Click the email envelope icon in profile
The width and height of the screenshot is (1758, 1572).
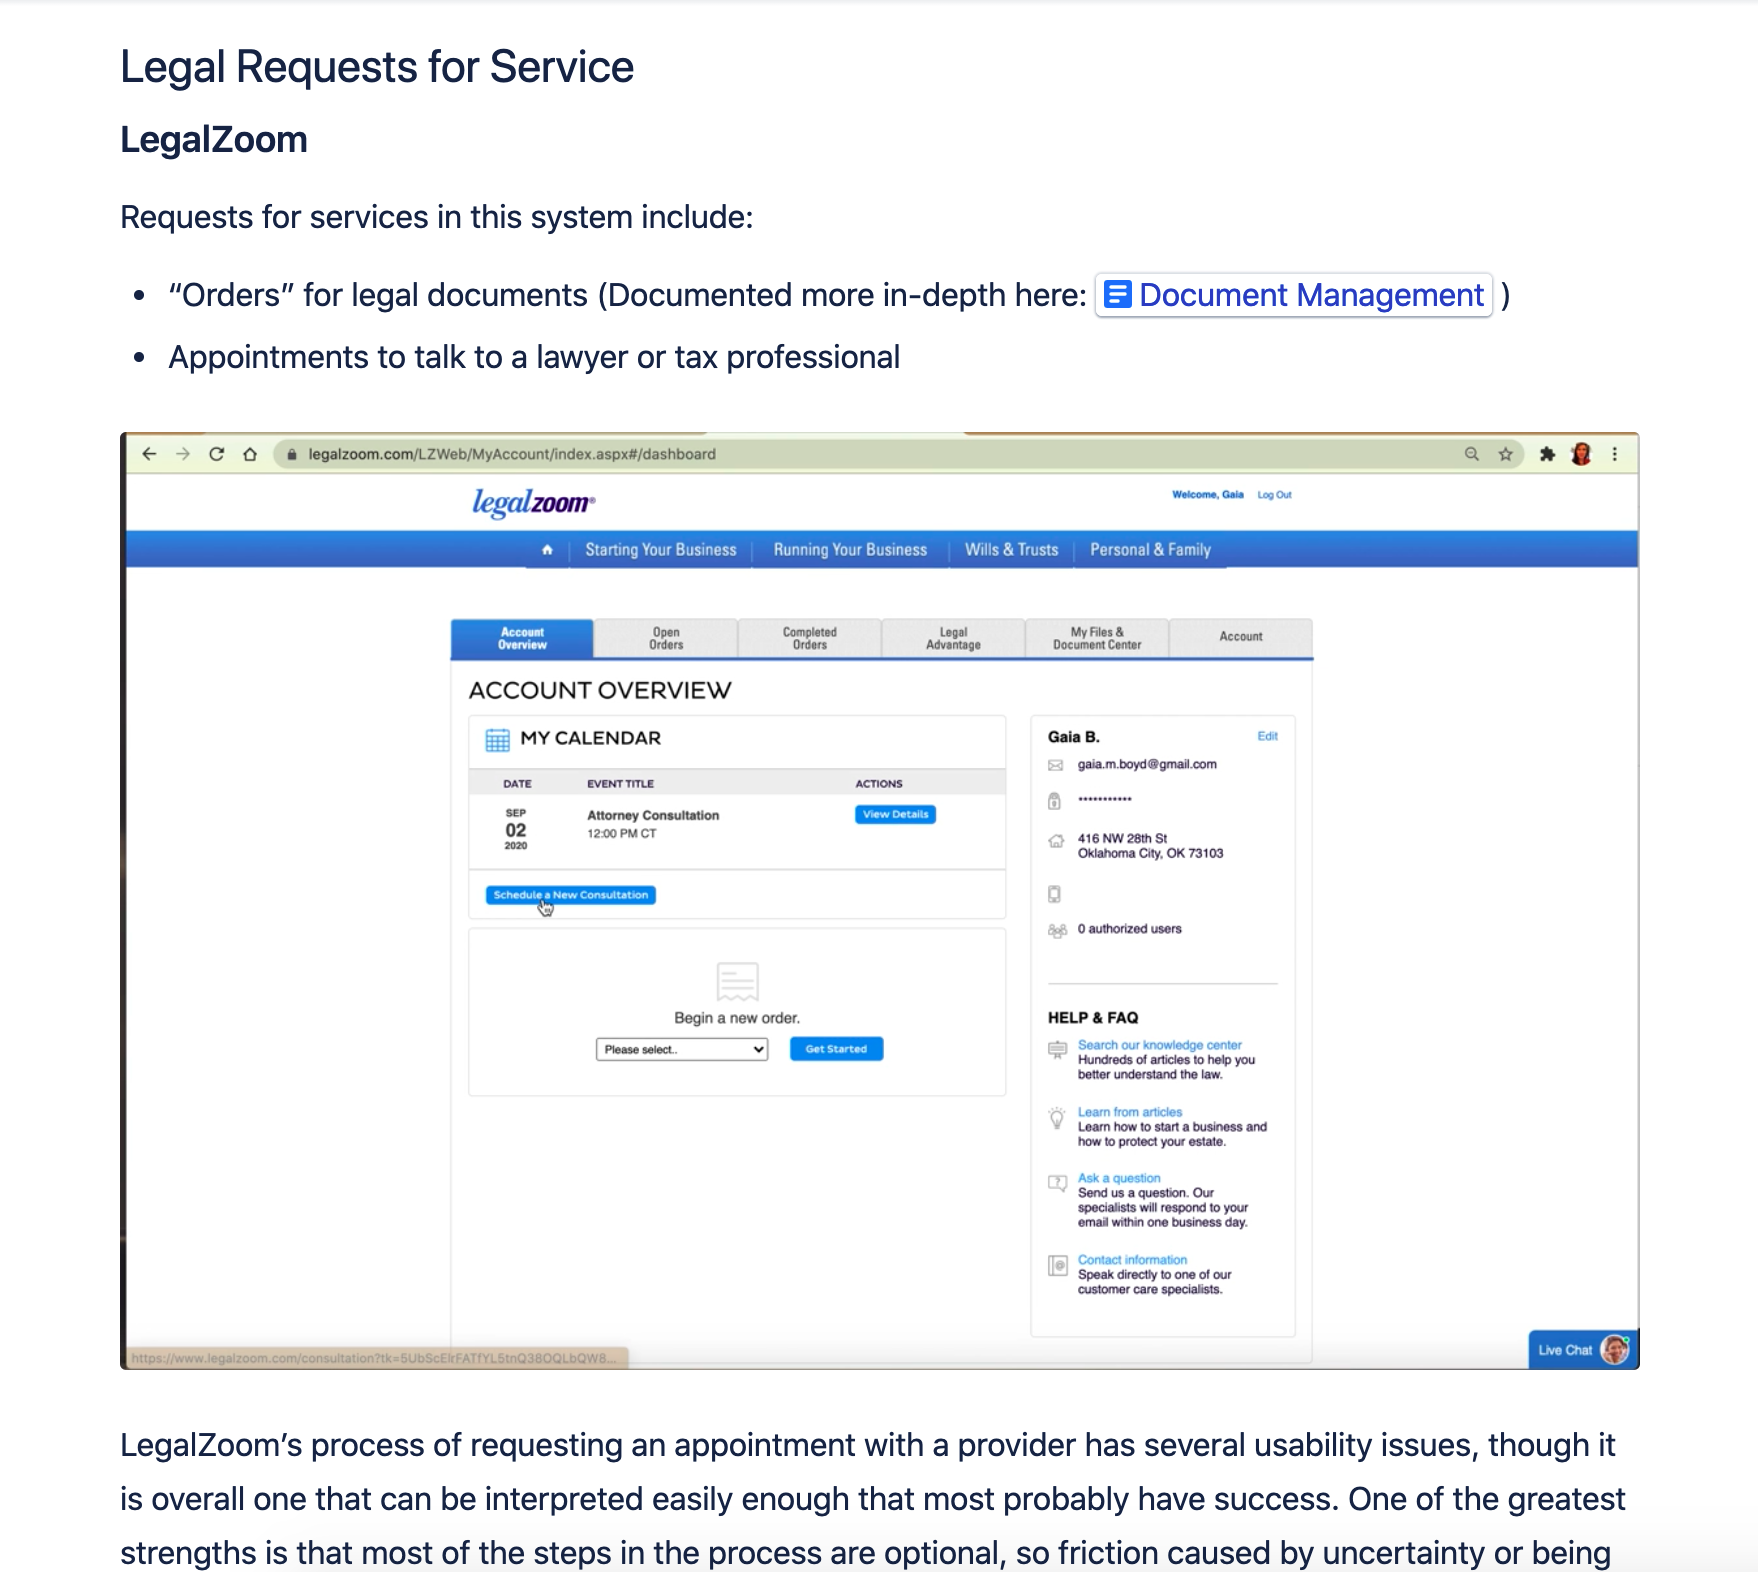point(1055,766)
